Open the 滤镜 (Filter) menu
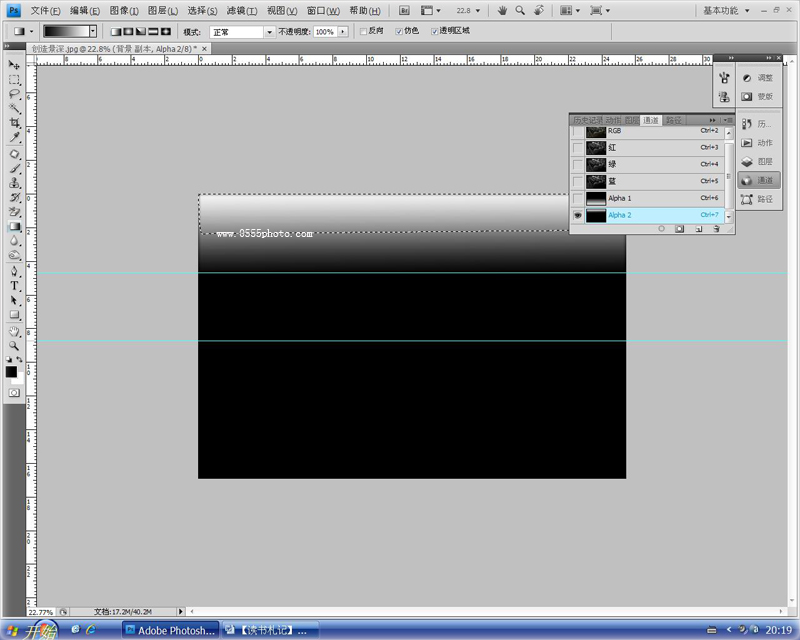The height and width of the screenshot is (640, 800). coord(240,10)
